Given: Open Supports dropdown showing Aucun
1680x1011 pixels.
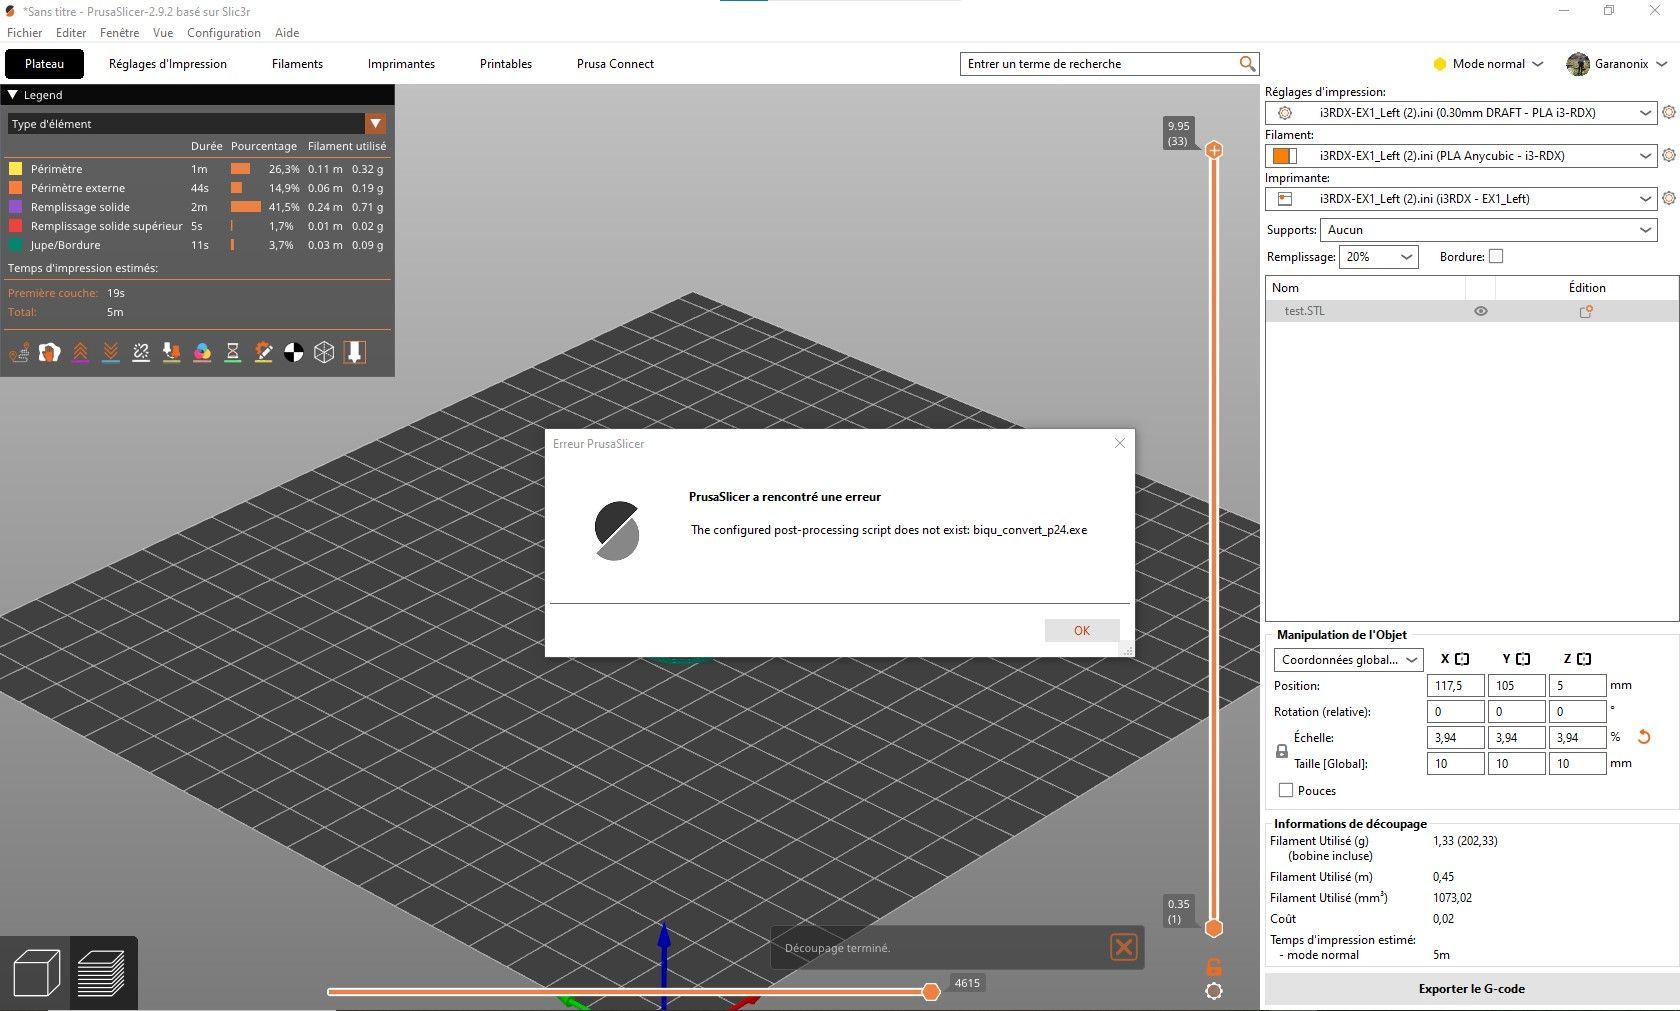Looking at the screenshot, I should tap(1489, 230).
